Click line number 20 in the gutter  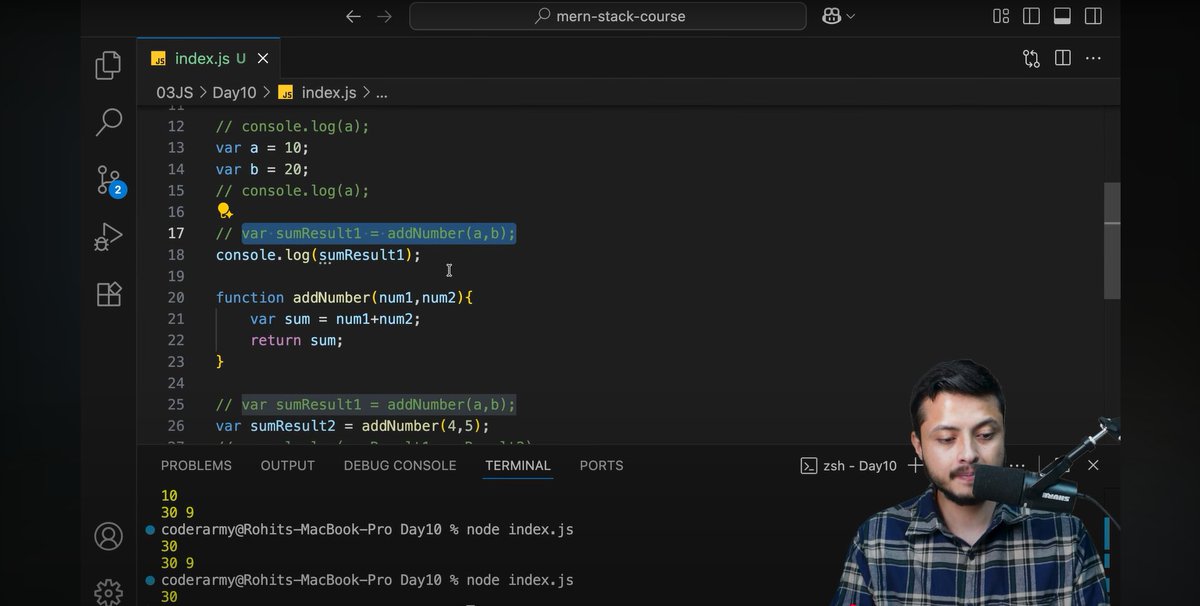[176, 297]
